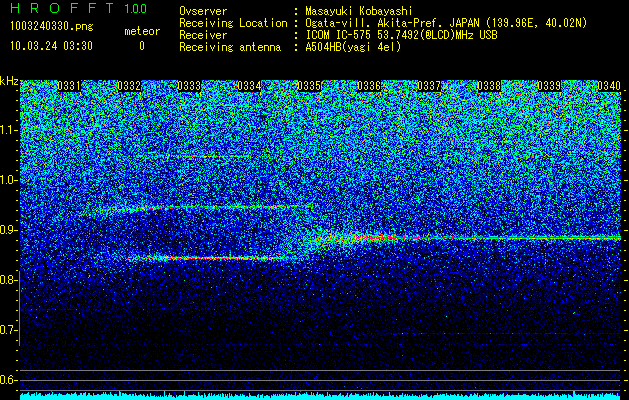The width and height of the screenshot is (629, 400).
Task: Click the 0337 time marker
Action: point(429,86)
